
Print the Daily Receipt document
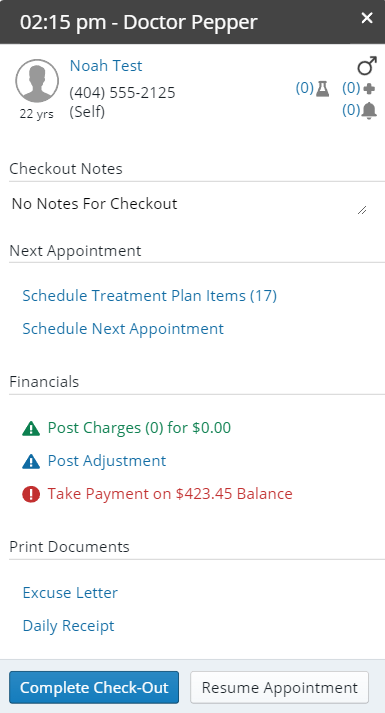[x=68, y=626]
